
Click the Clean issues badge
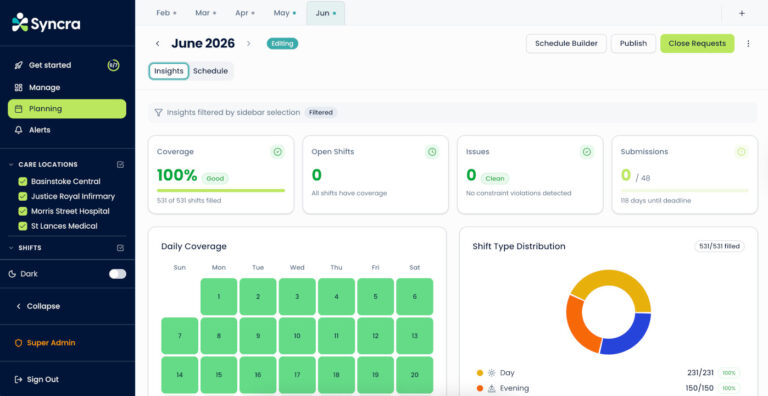495,179
